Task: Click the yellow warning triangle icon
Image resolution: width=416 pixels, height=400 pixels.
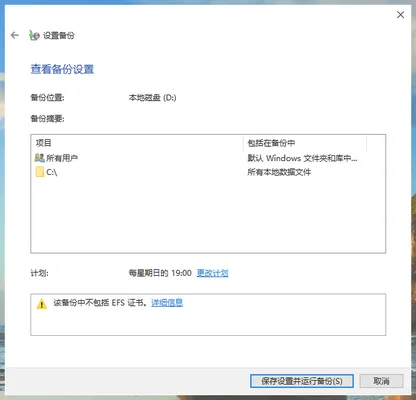Action: click(x=42, y=304)
